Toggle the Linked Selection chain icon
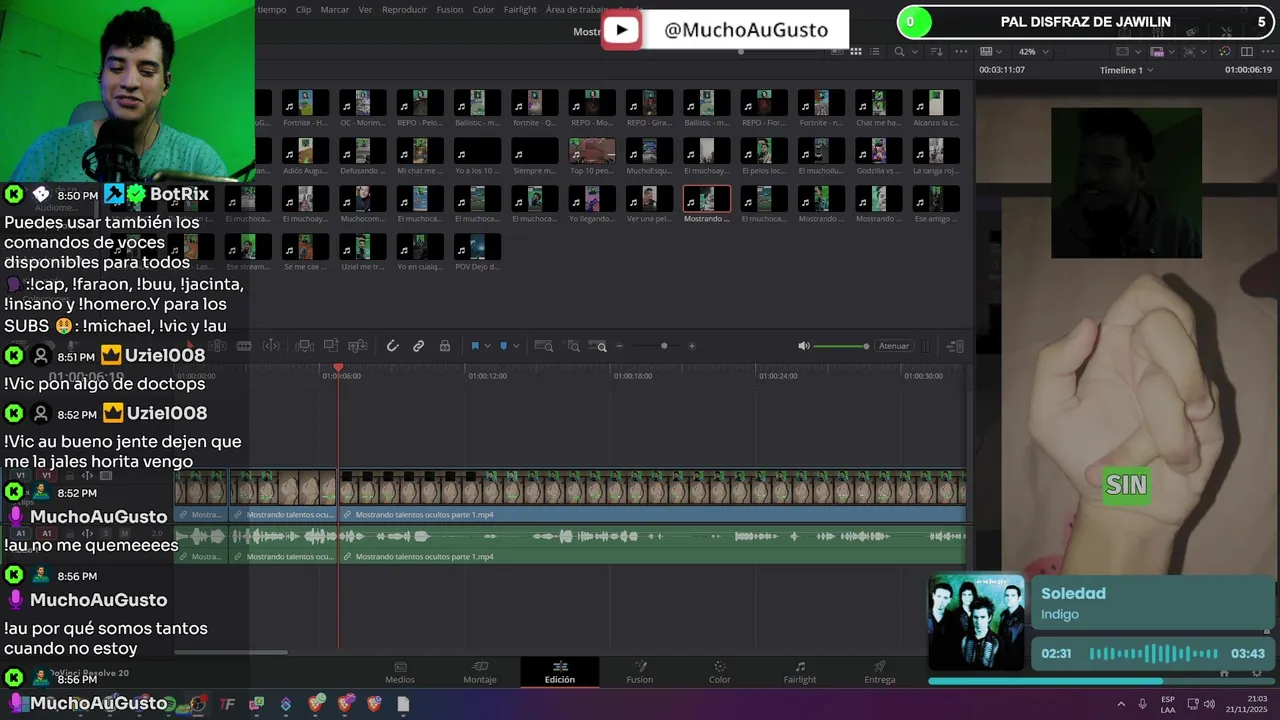Screen dimensions: 1280x720 pyautogui.click(x=419, y=346)
